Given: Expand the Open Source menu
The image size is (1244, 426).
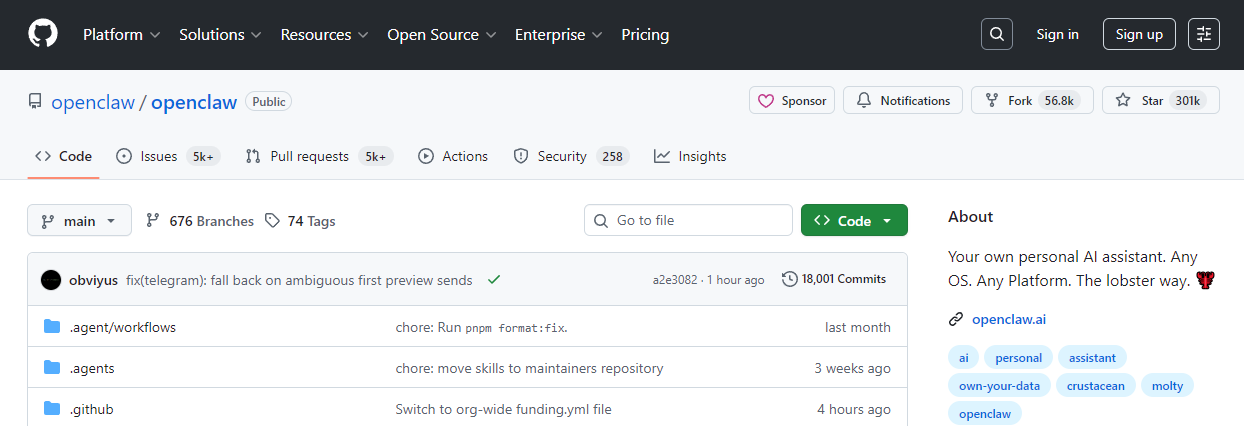Looking at the screenshot, I should [x=442, y=34].
